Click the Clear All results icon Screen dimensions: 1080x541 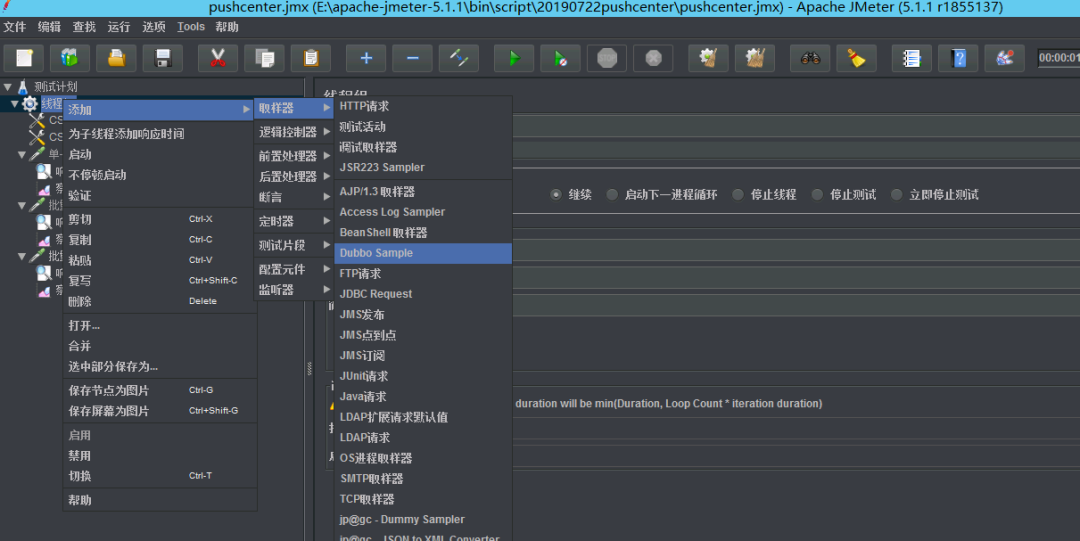point(755,58)
